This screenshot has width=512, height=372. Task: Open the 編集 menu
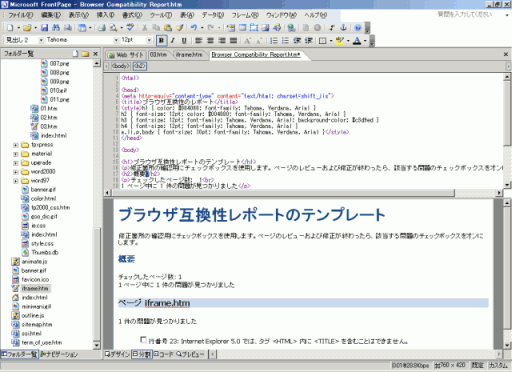(x=51, y=15)
